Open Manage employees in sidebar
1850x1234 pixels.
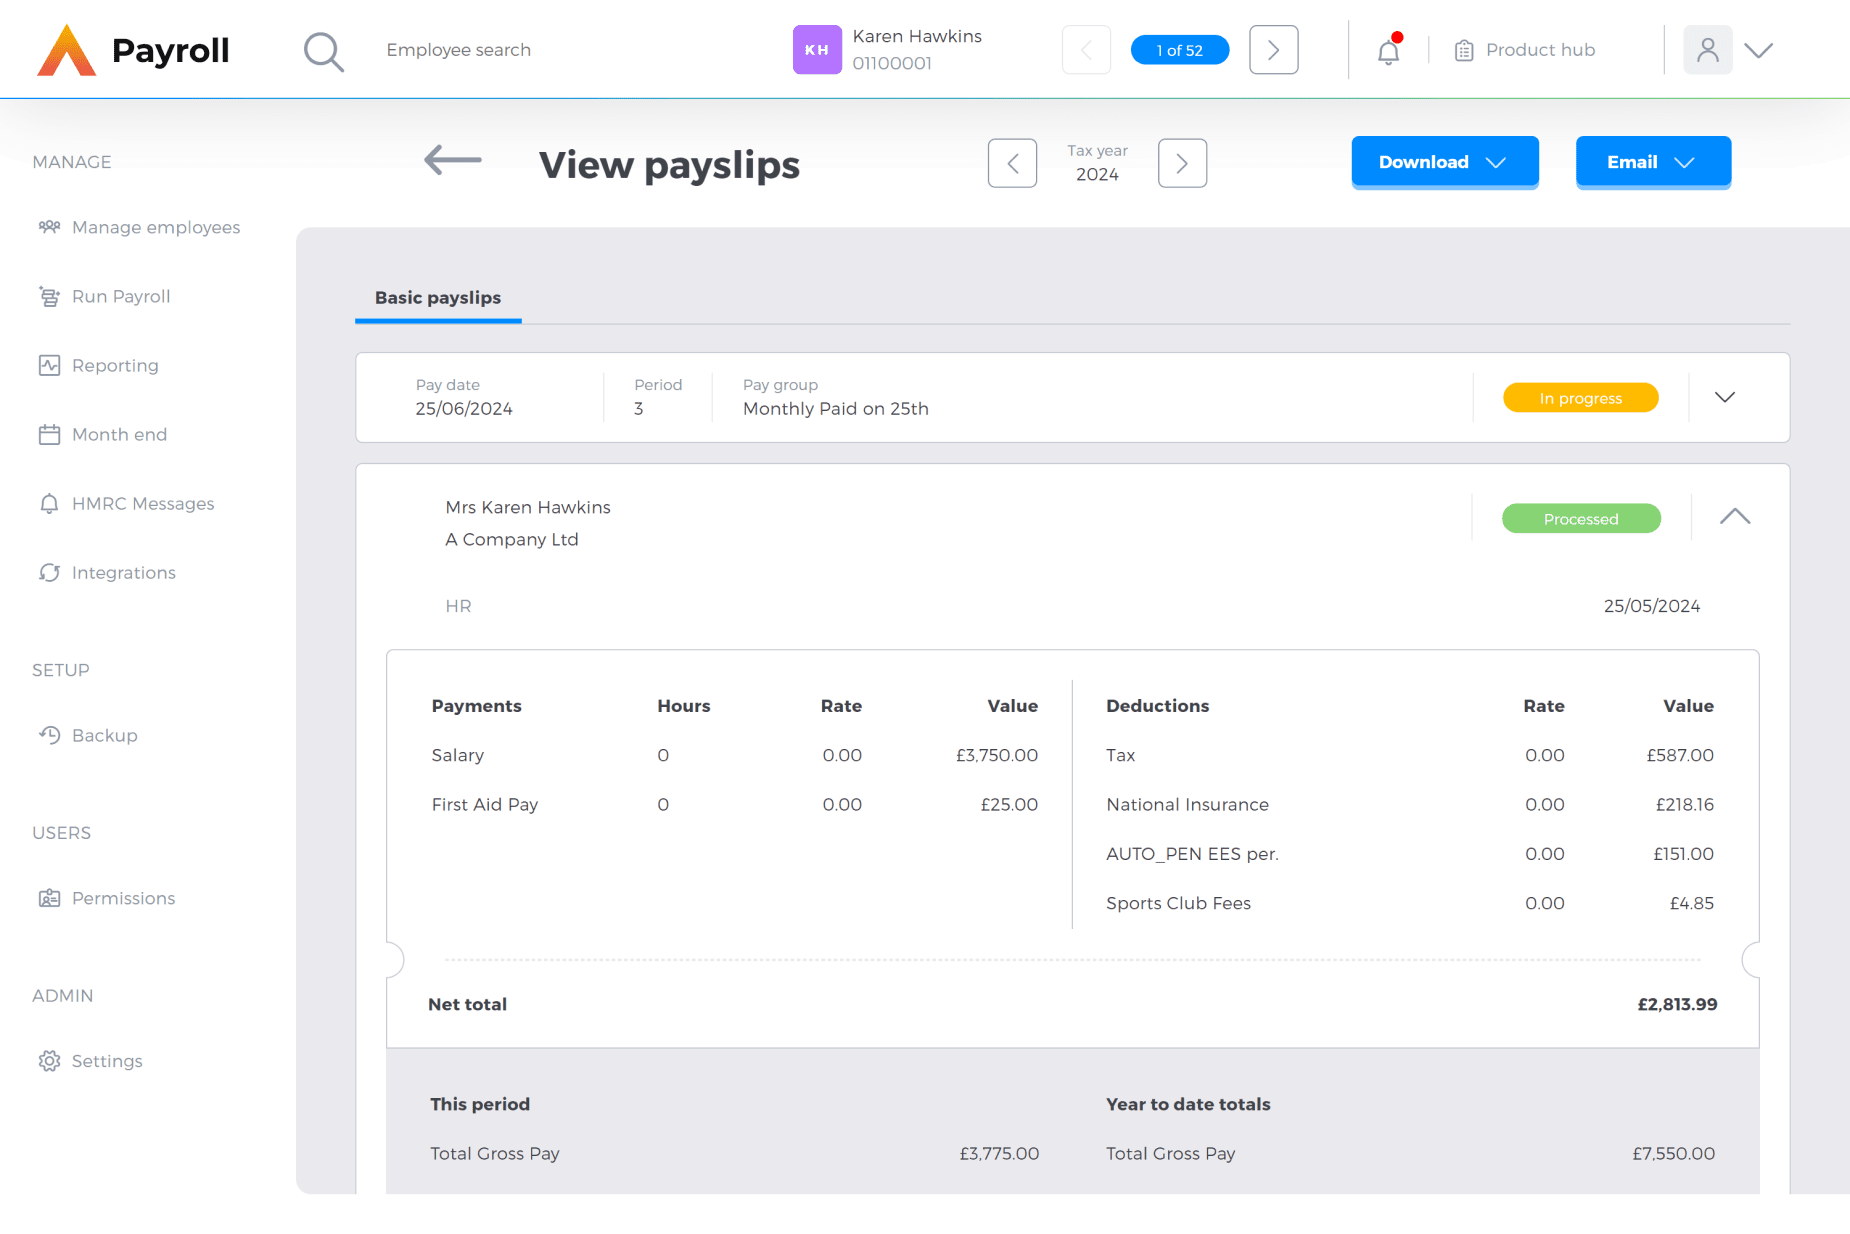point(155,228)
